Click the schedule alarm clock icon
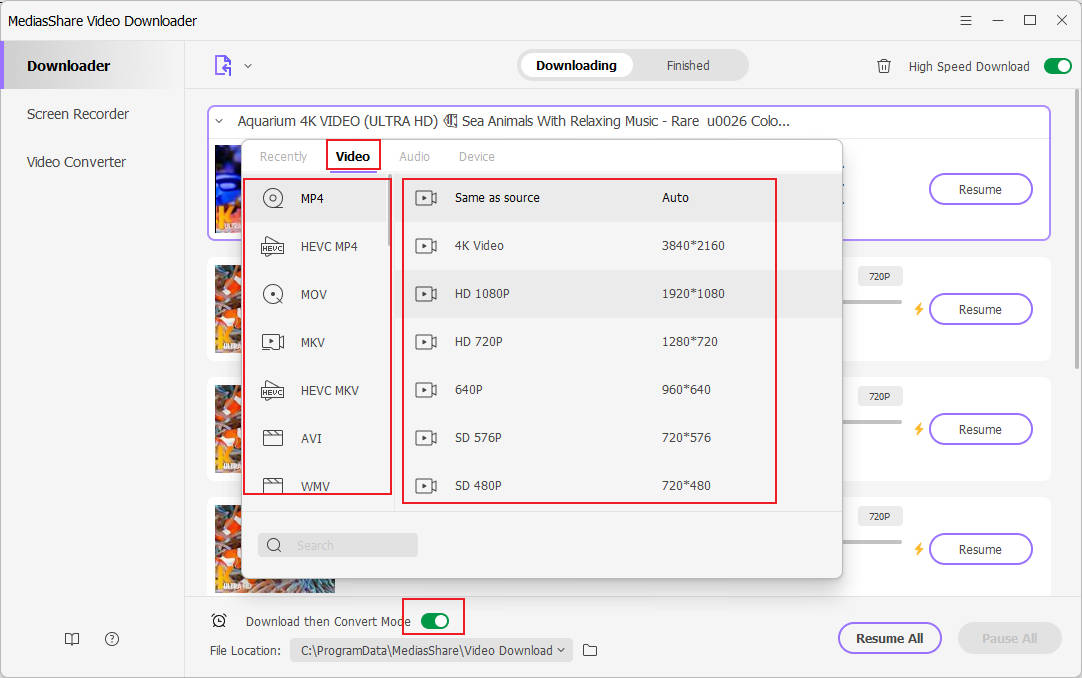The image size is (1082, 678). coord(219,621)
